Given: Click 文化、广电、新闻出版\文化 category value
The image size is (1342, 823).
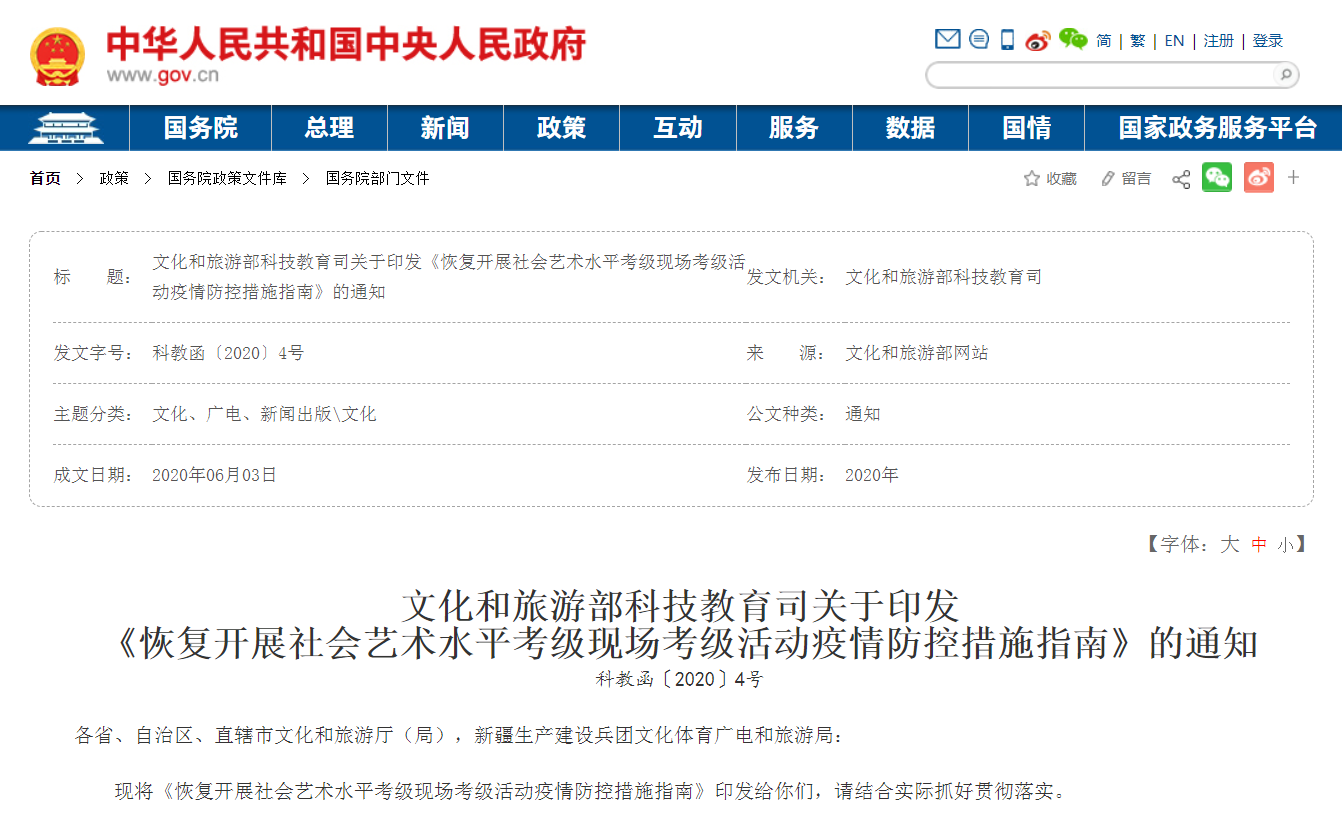Looking at the screenshot, I should click(x=264, y=414).
